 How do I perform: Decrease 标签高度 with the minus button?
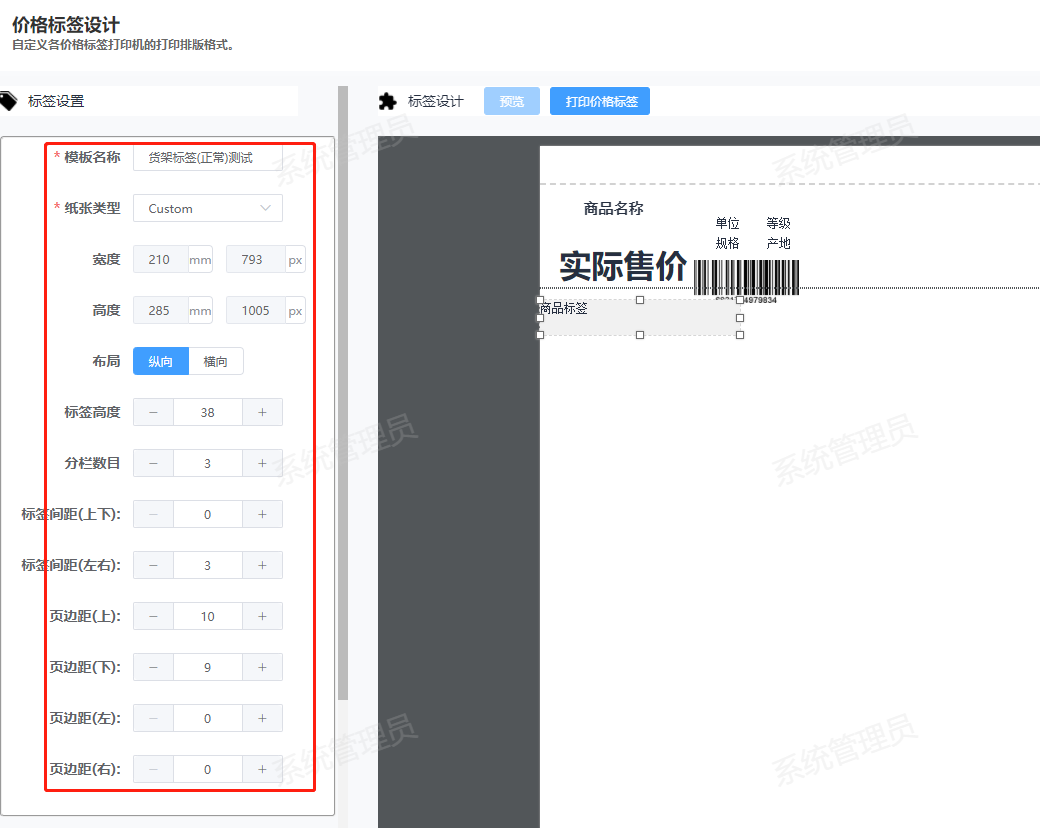tap(153, 412)
